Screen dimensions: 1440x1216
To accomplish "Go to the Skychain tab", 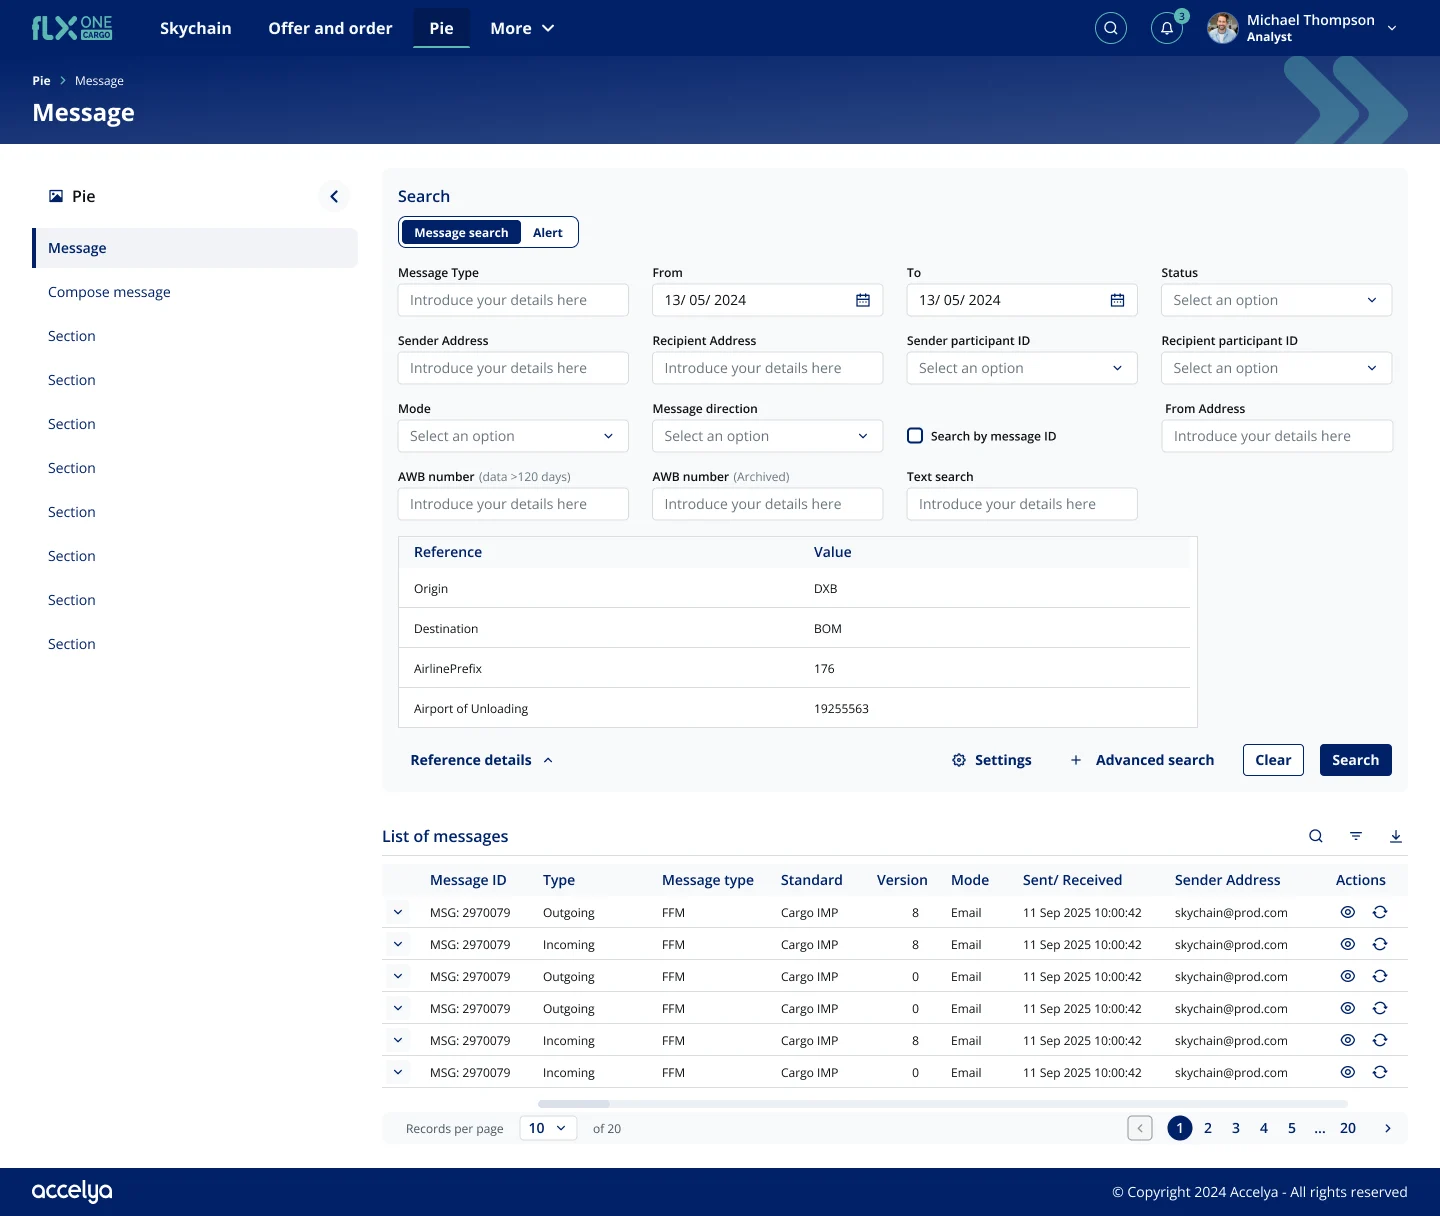I will 196,28.
